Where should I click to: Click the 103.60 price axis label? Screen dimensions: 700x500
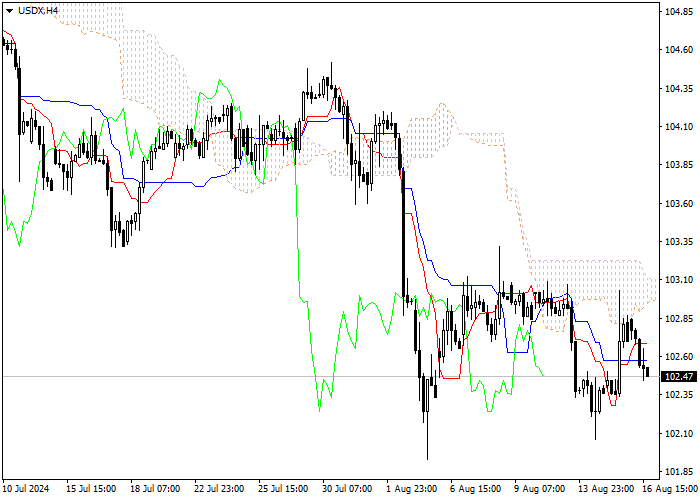679,204
